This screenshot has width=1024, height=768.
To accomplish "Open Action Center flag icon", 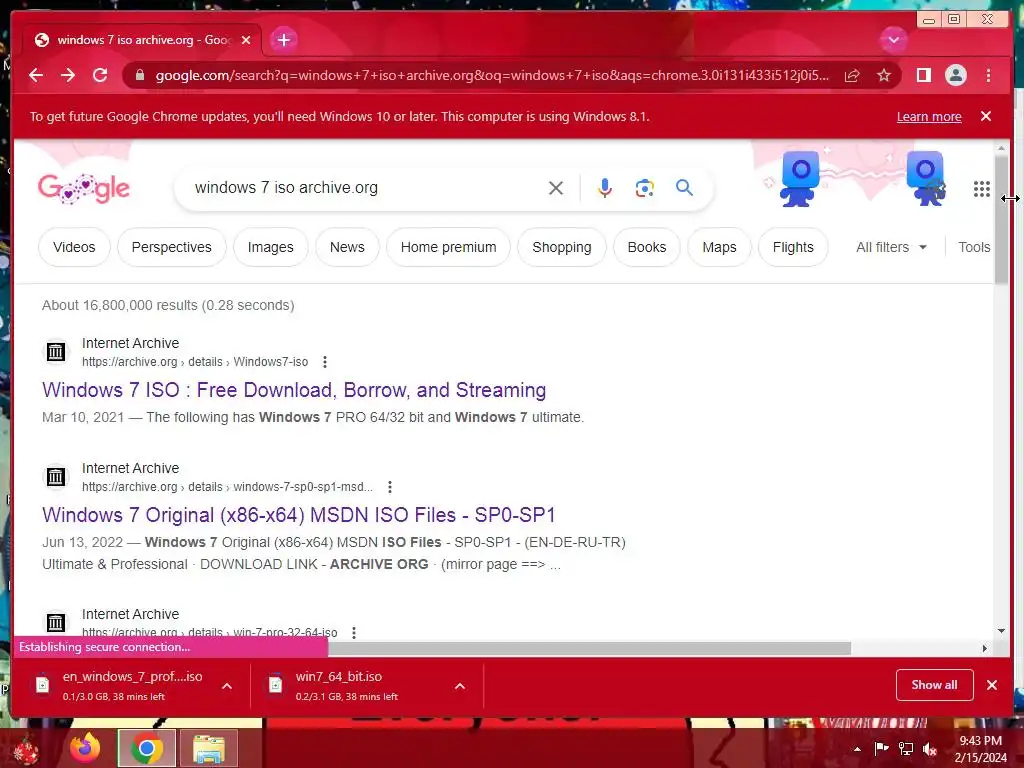I will pyautogui.click(x=881, y=749).
